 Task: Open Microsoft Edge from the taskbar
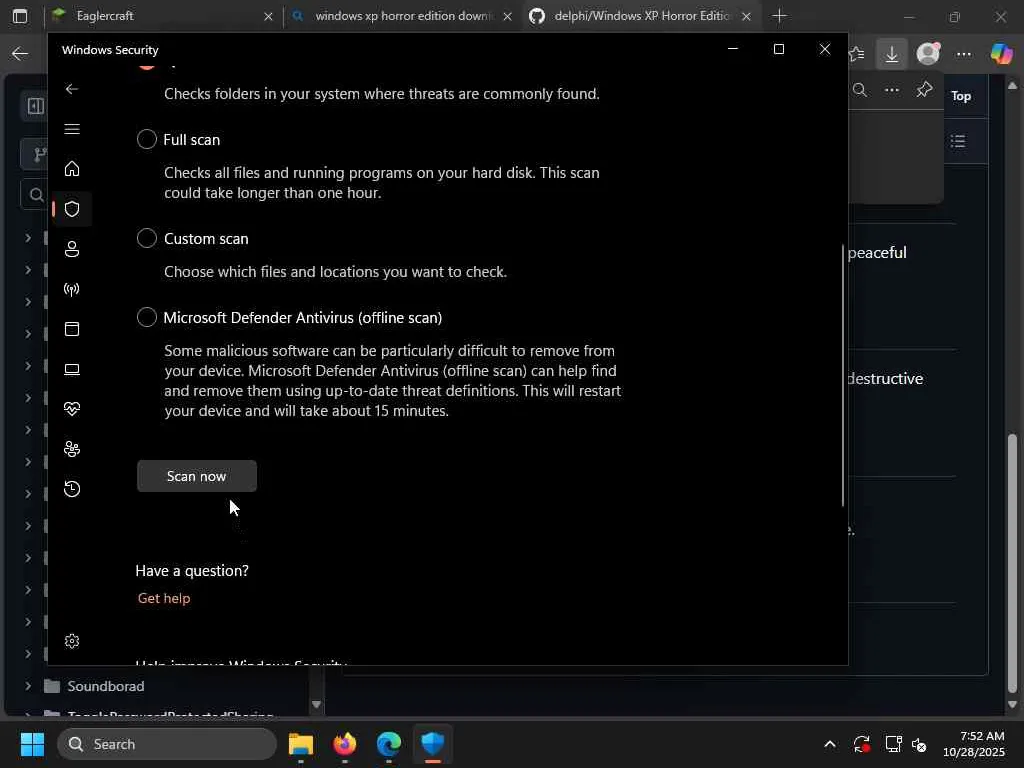(x=389, y=744)
